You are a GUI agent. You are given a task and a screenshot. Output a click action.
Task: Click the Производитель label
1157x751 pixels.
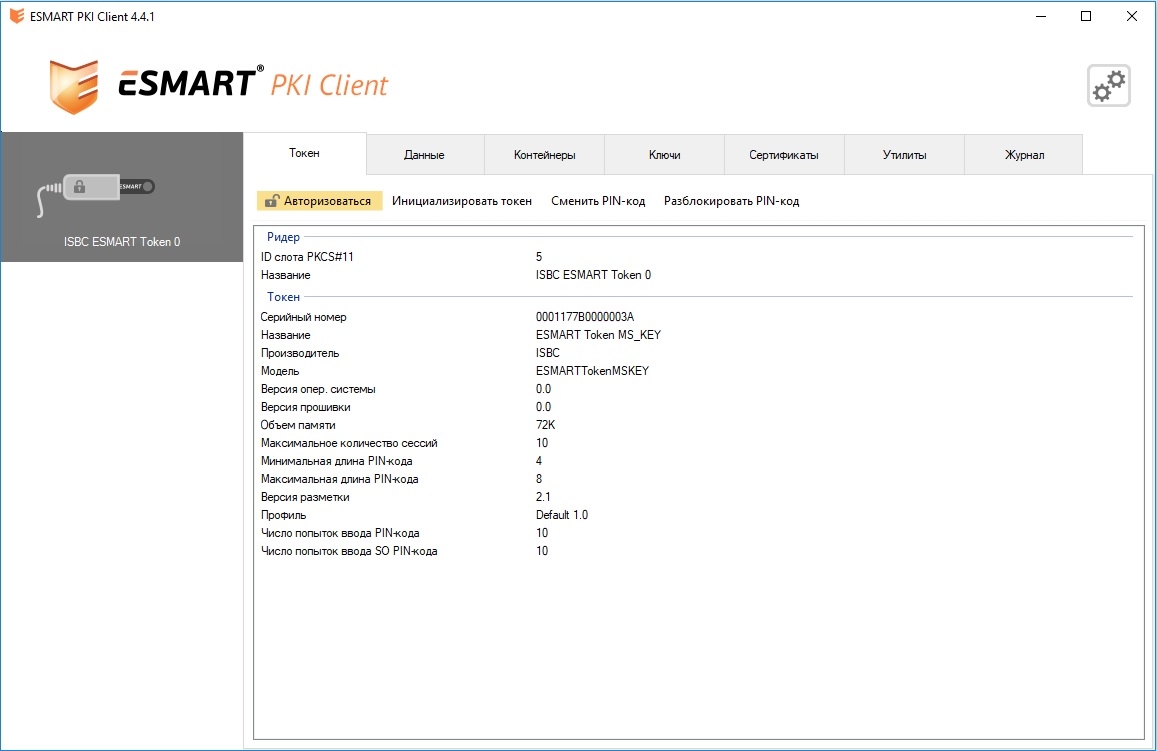coord(300,353)
